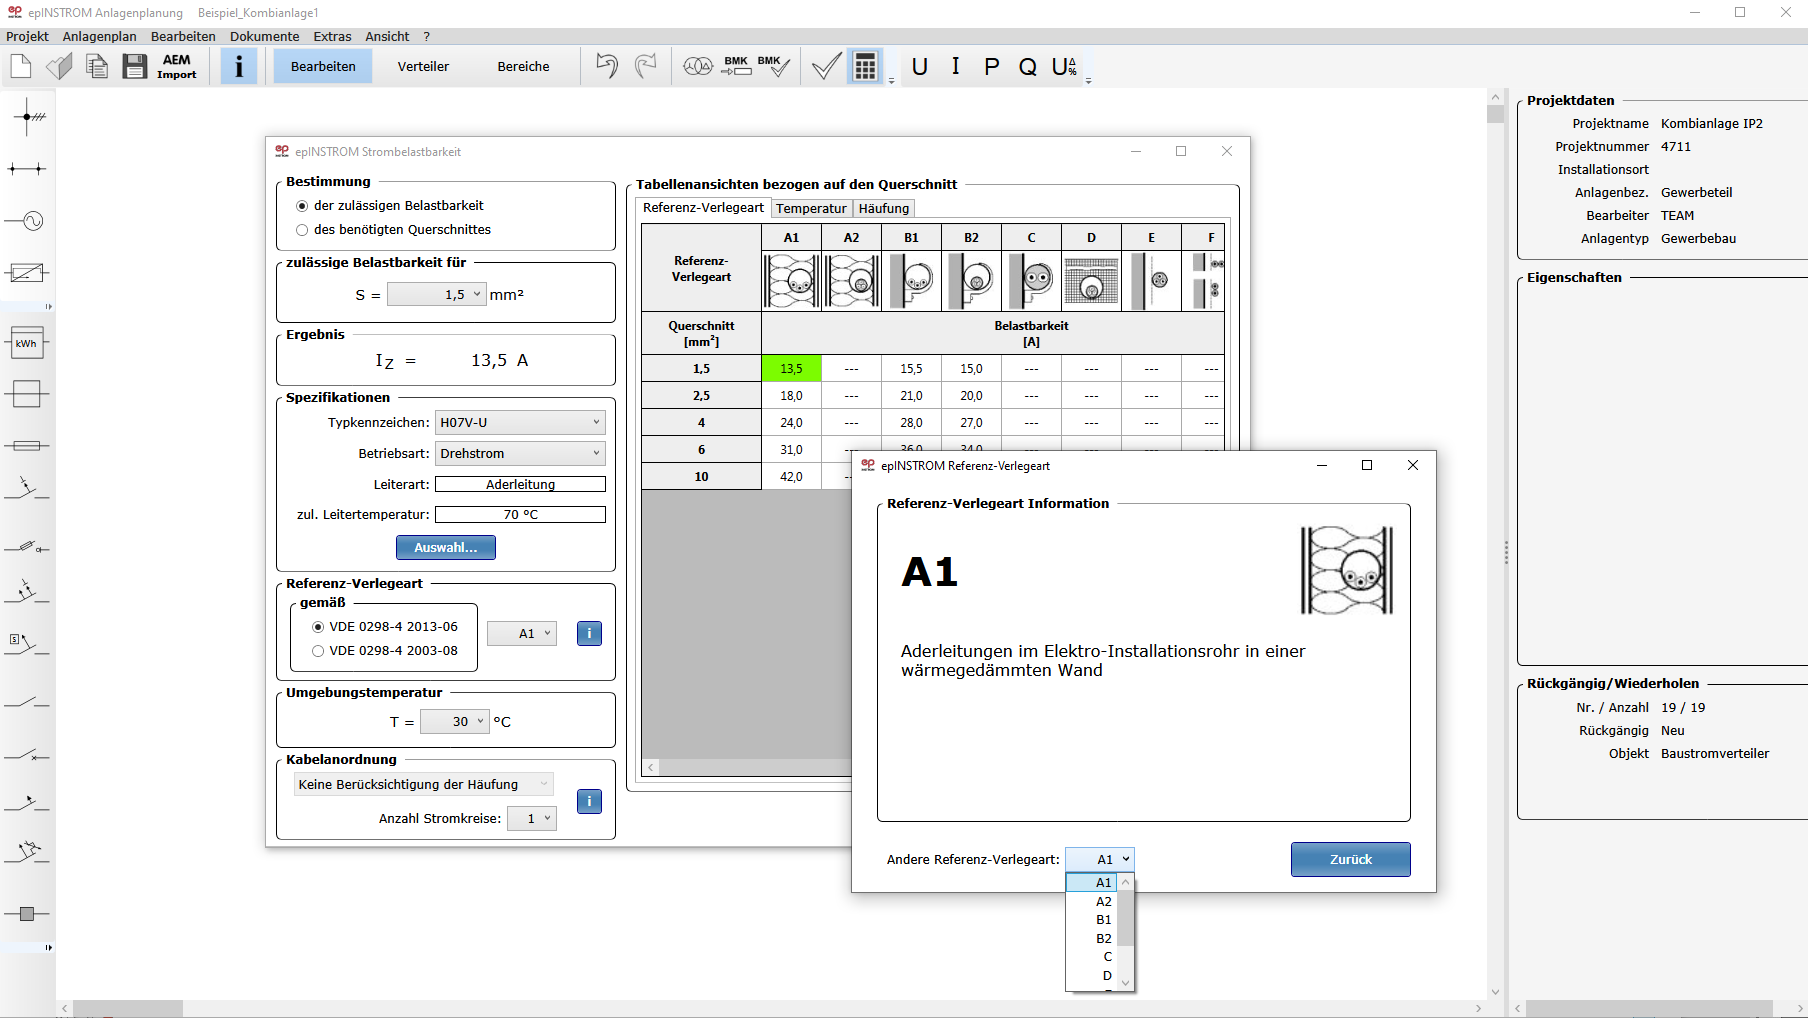This screenshot has width=1808, height=1018.
Task: Click the AEM Import toolbar button
Action: pyautogui.click(x=177, y=67)
